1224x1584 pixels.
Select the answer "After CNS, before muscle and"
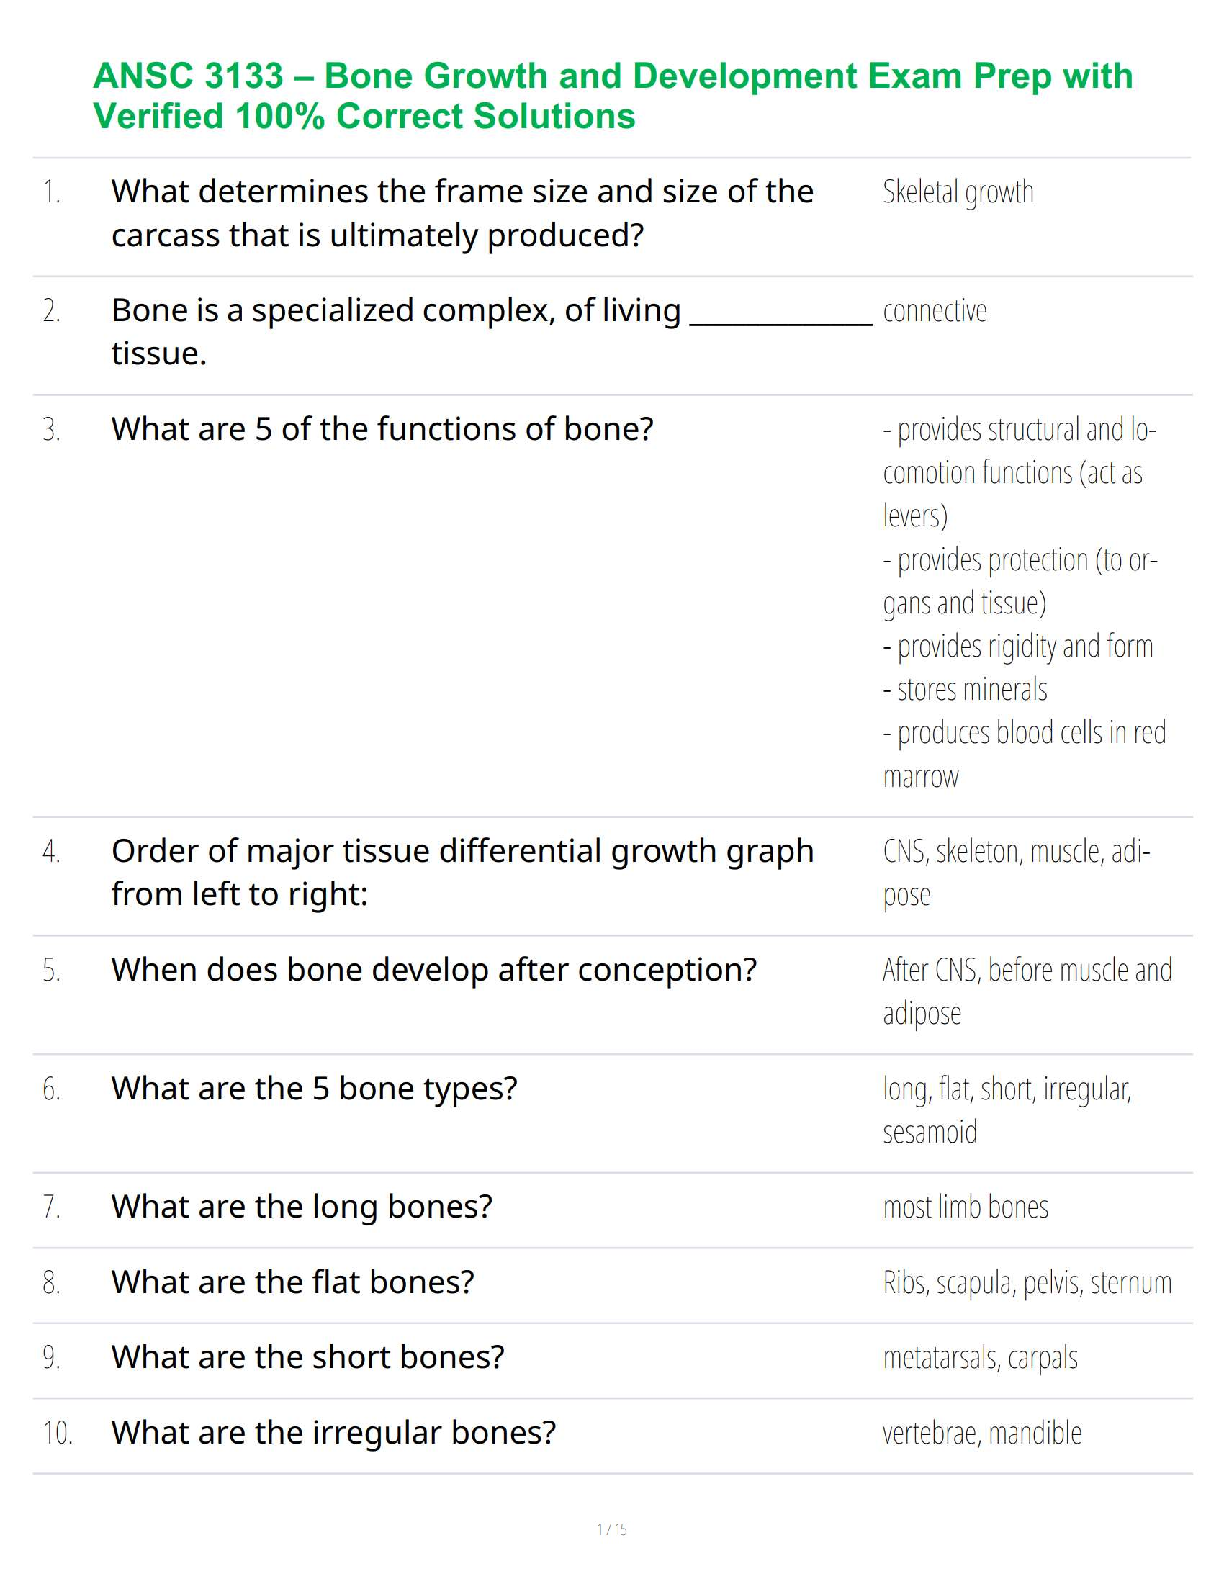[1026, 971]
